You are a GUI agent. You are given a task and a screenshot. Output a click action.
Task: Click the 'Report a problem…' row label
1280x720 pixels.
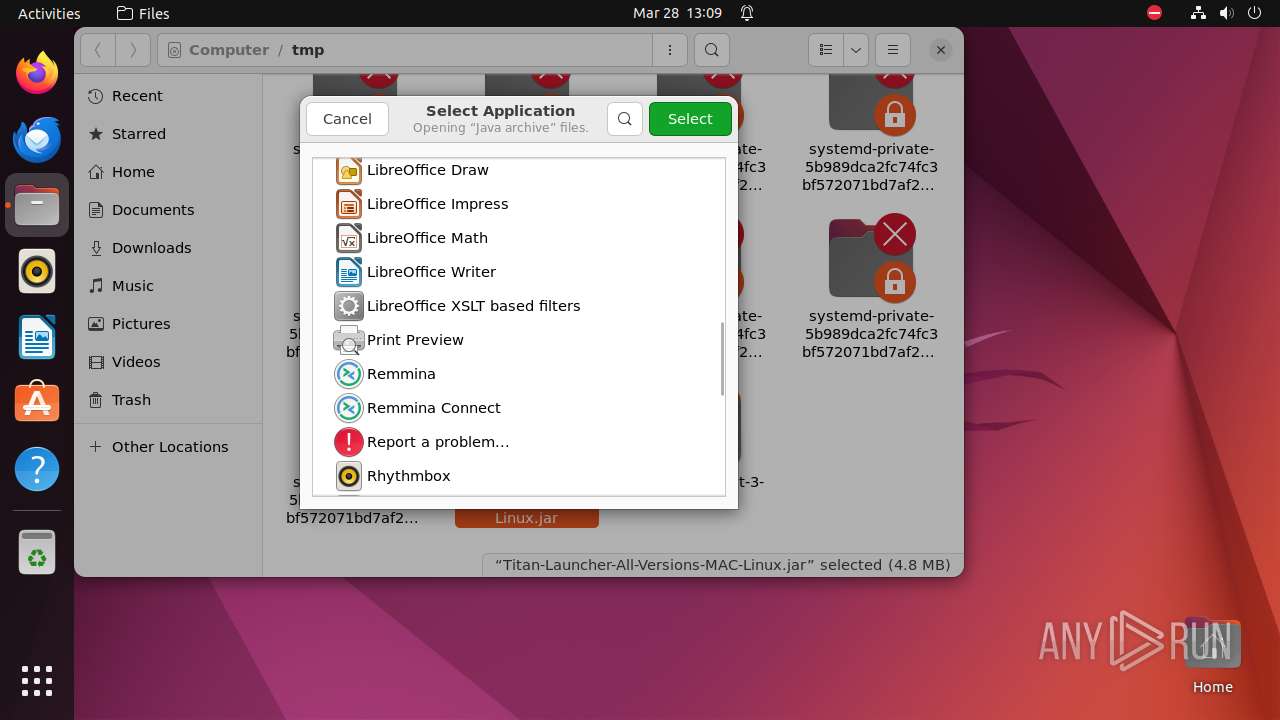pyautogui.click(x=438, y=442)
